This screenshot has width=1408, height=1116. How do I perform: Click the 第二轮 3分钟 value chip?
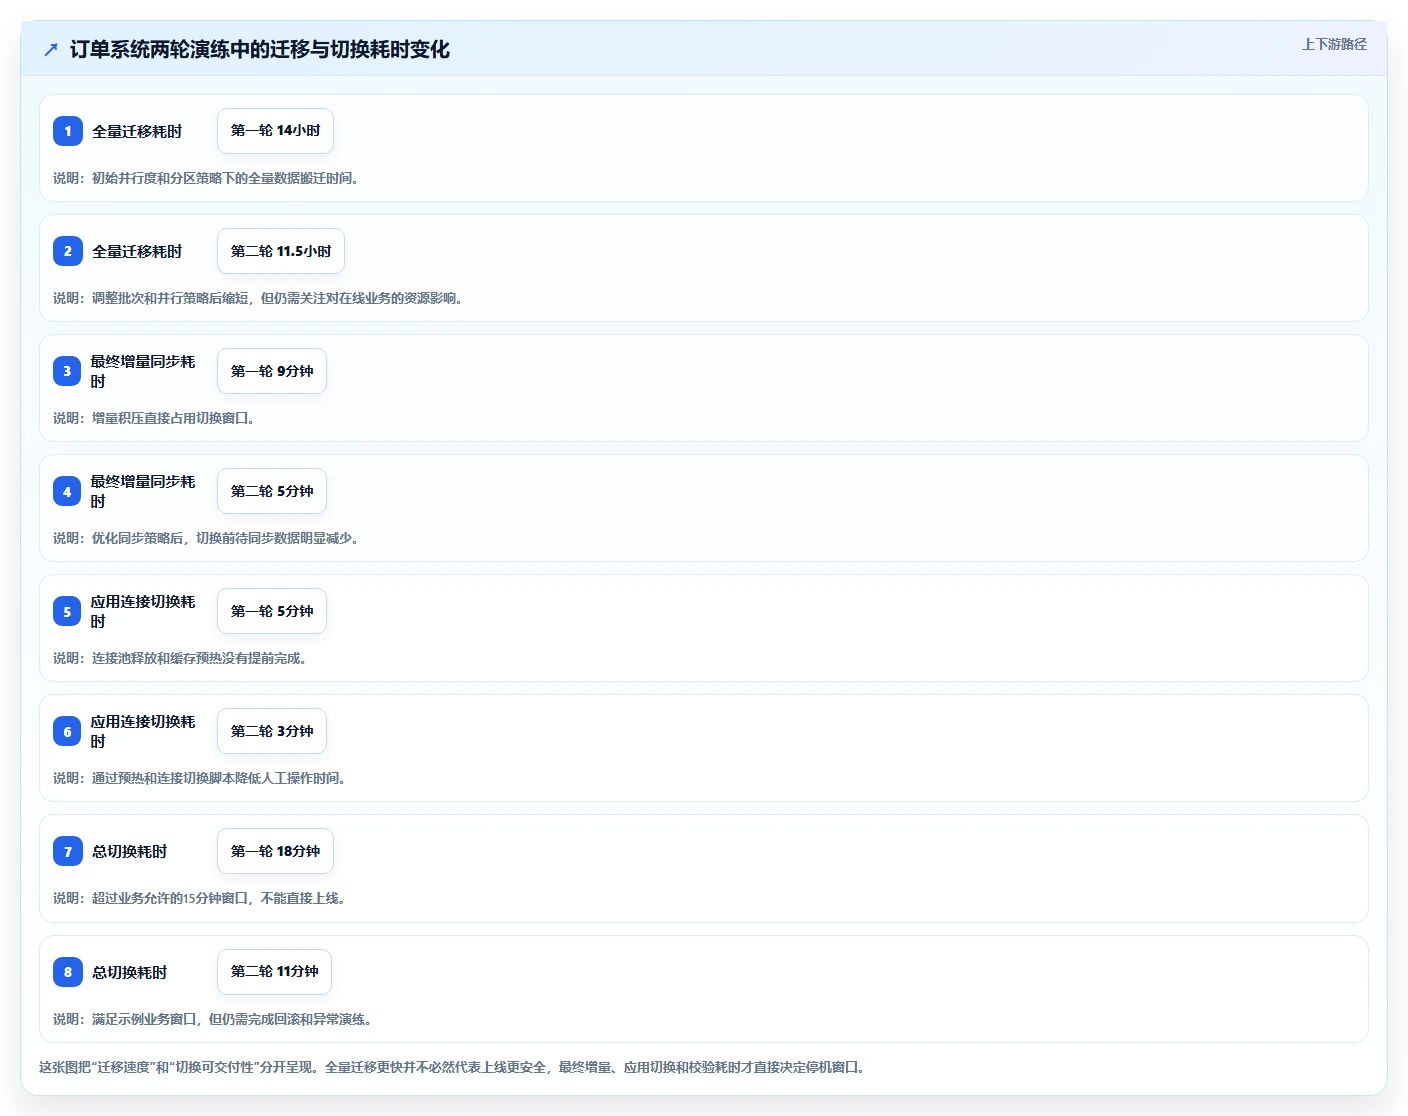click(272, 731)
